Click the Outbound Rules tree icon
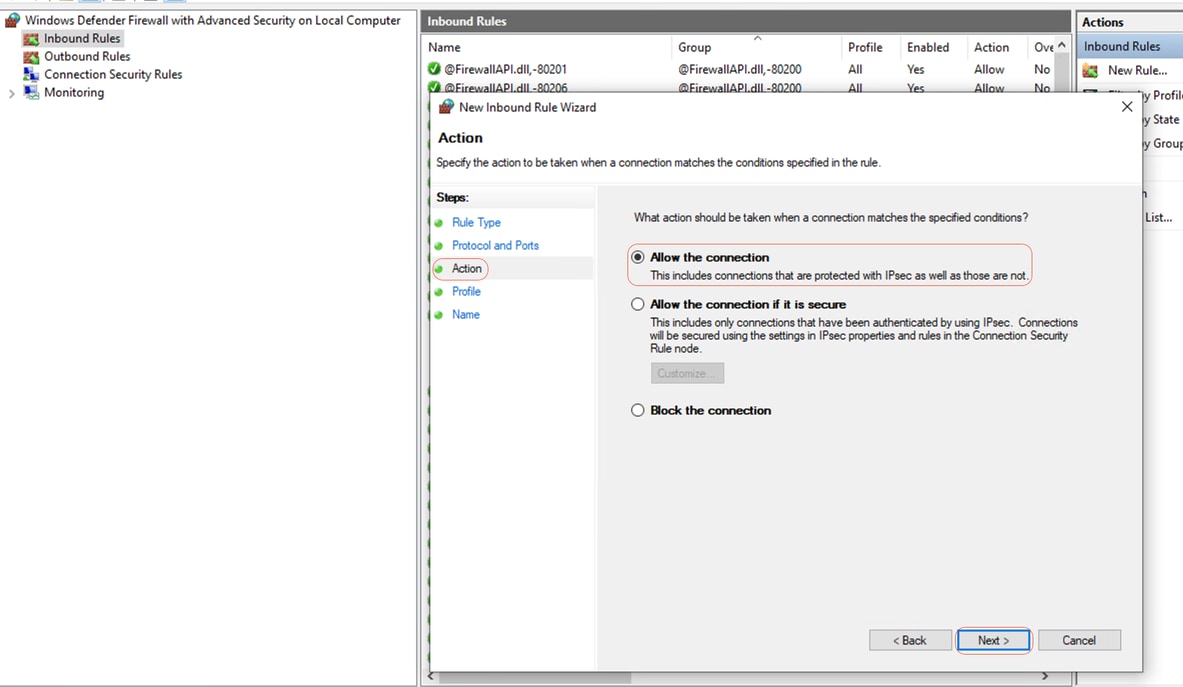 (31, 57)
